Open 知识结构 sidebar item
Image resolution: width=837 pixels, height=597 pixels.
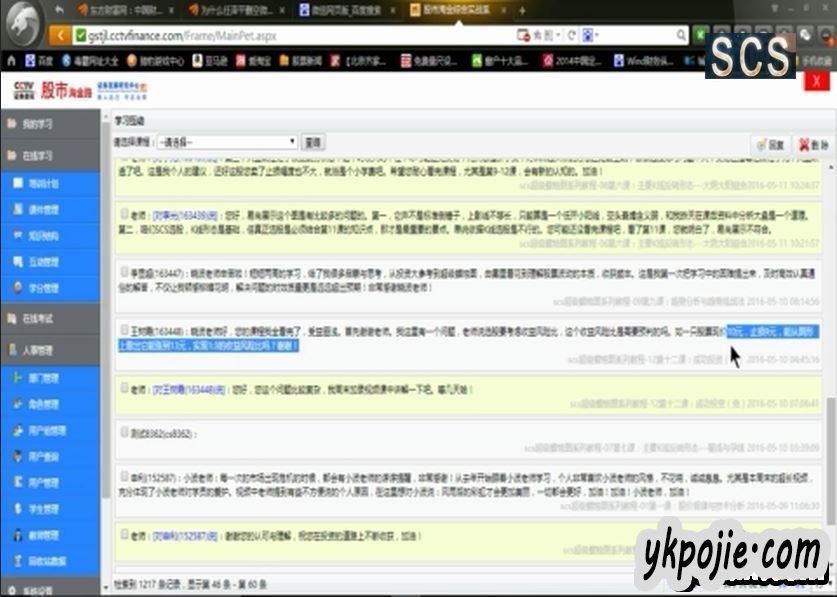pos(45,236)
